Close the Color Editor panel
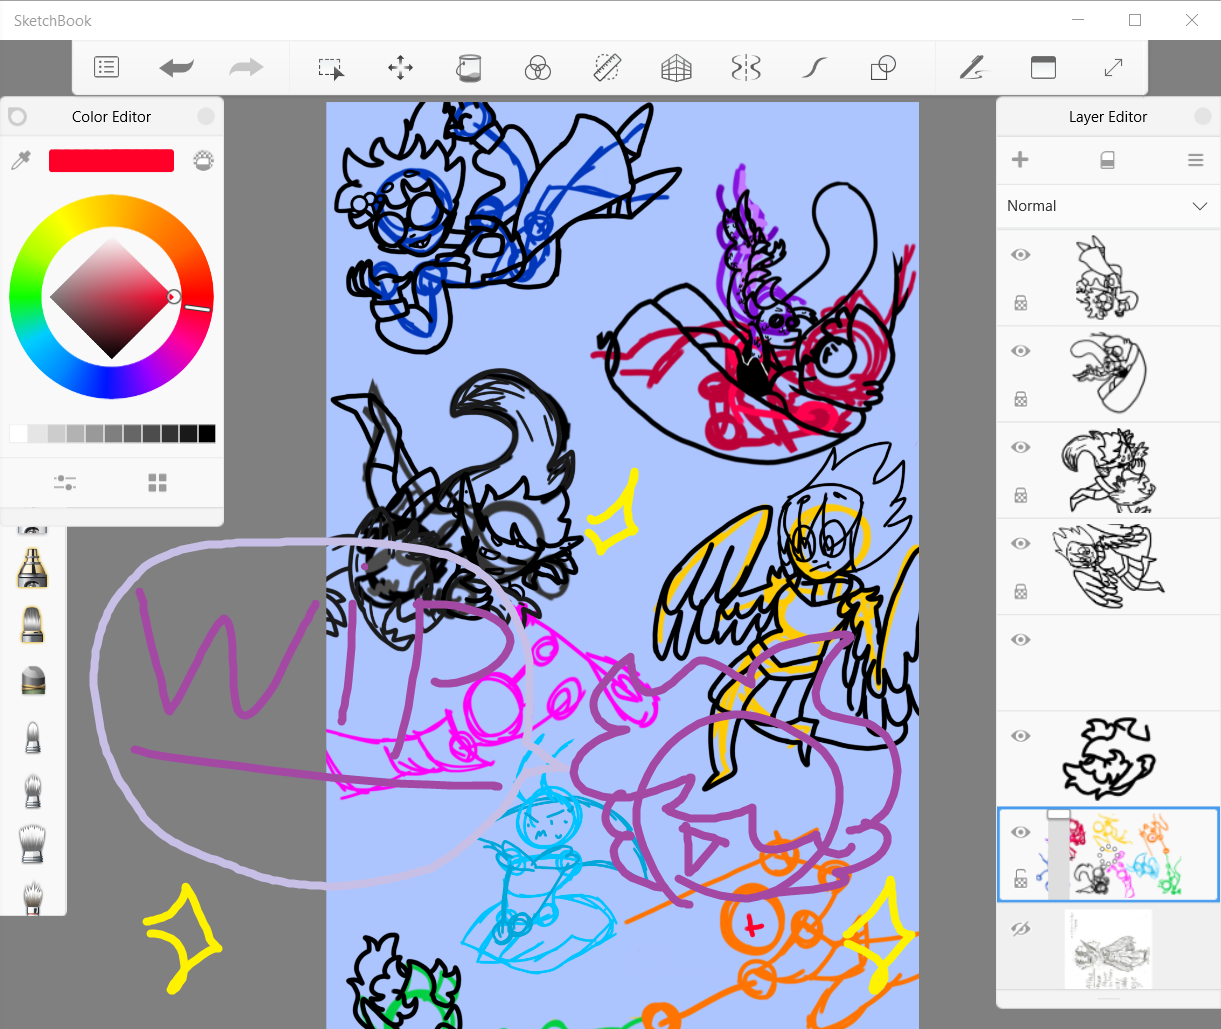The height and width of the screenshot is (1029, 1221). coord(206,117)
